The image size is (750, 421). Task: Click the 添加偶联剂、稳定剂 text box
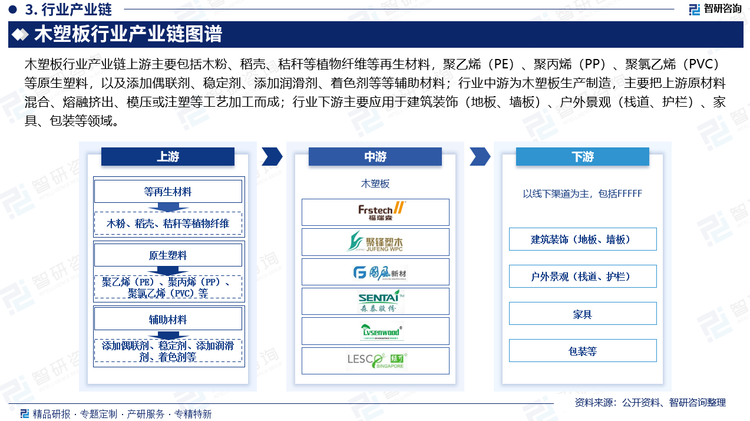(x=168, y=351)
